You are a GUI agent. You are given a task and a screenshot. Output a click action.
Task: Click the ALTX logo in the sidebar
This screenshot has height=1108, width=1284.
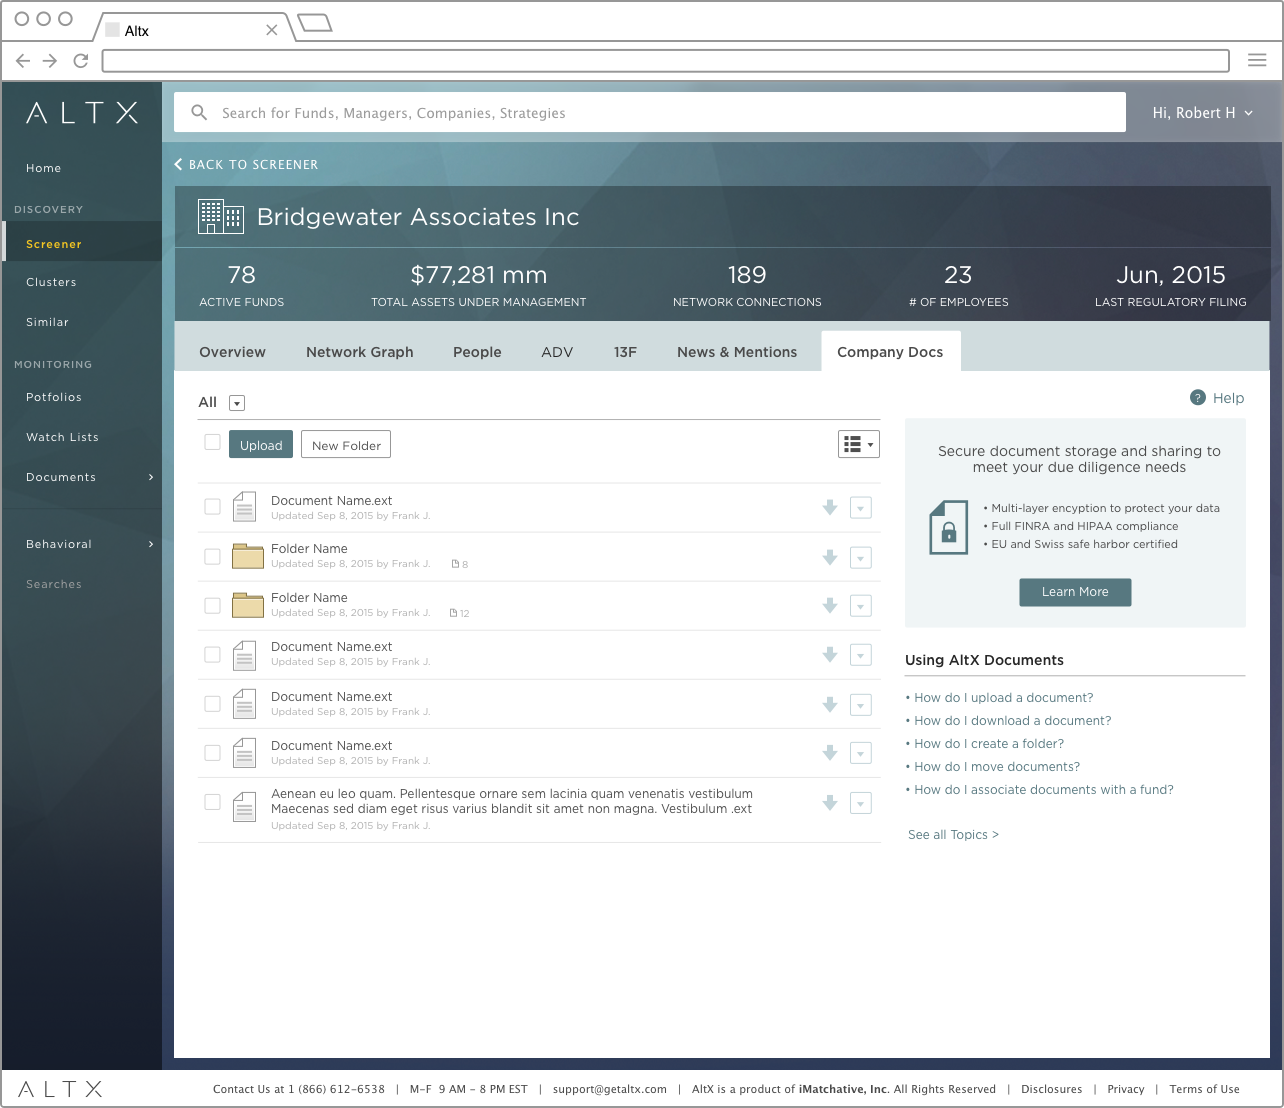[82, 113]
